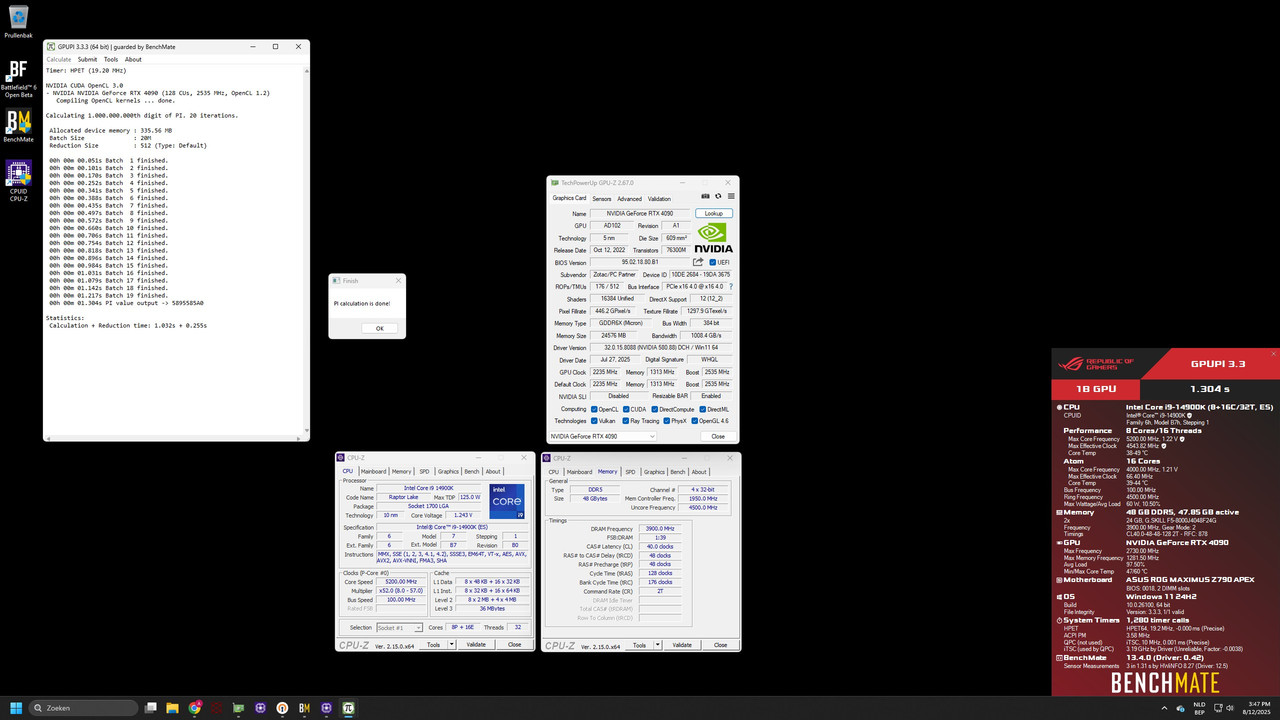Open Task View on the taskbar
Viewport: 1280px width, 720px height.
(150, 707)
